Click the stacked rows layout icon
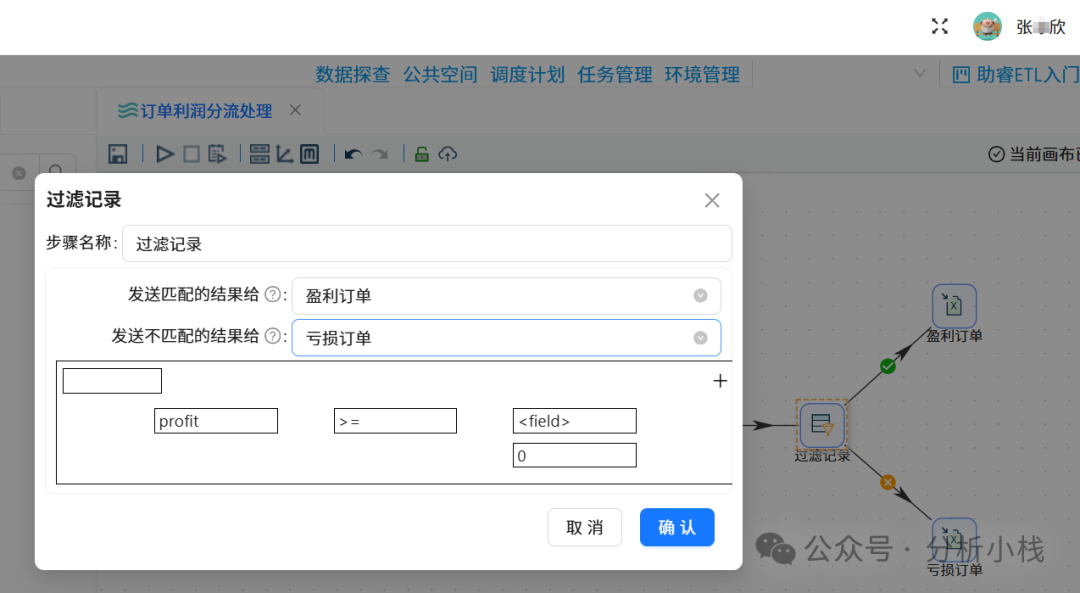Viewport: 1080px width, 593px height. 260,154
